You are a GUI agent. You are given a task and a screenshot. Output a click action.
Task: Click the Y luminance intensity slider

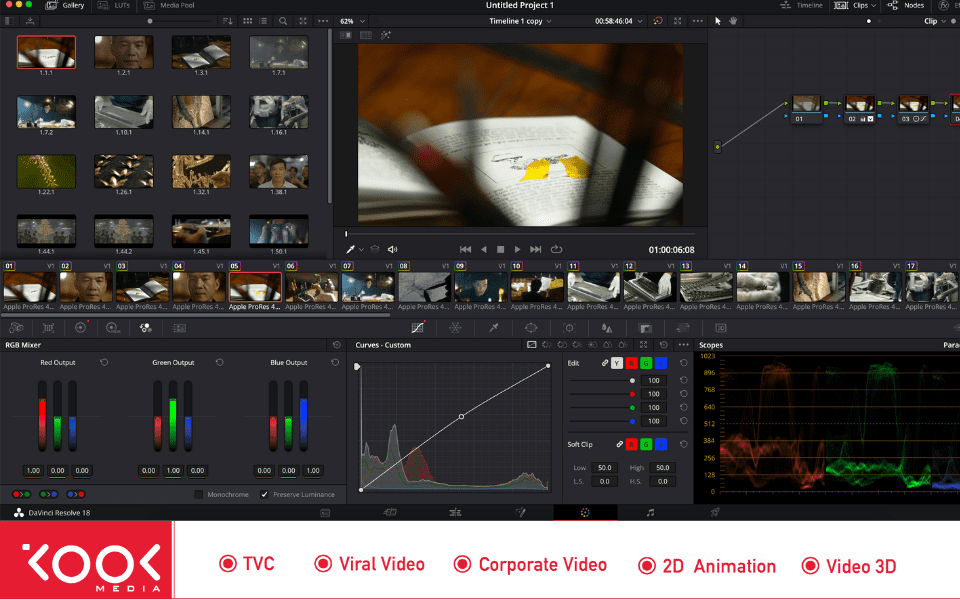[602, 381]
